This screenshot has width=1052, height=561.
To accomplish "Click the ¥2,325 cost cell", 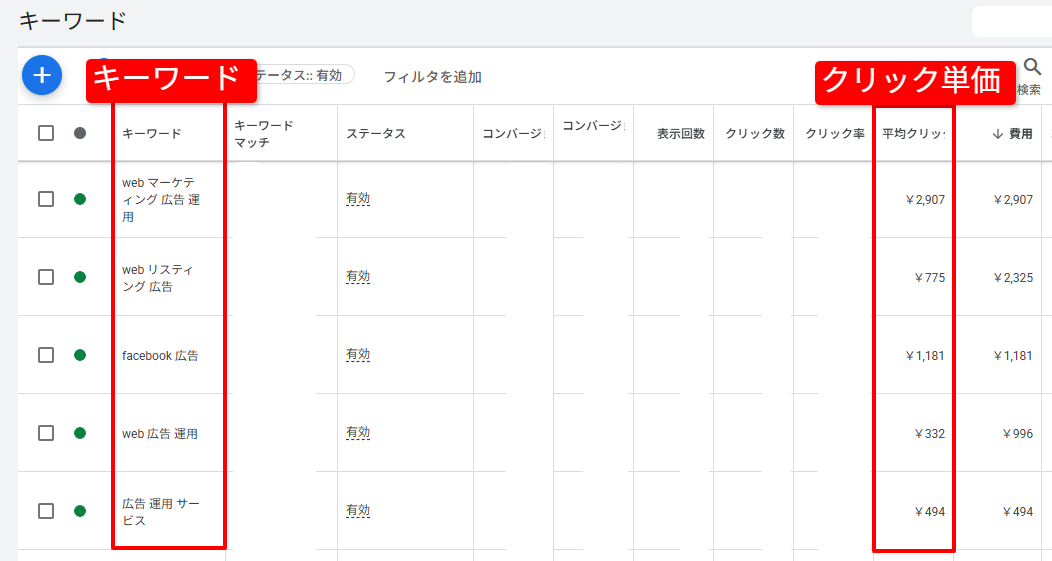I will (1013, 278).
